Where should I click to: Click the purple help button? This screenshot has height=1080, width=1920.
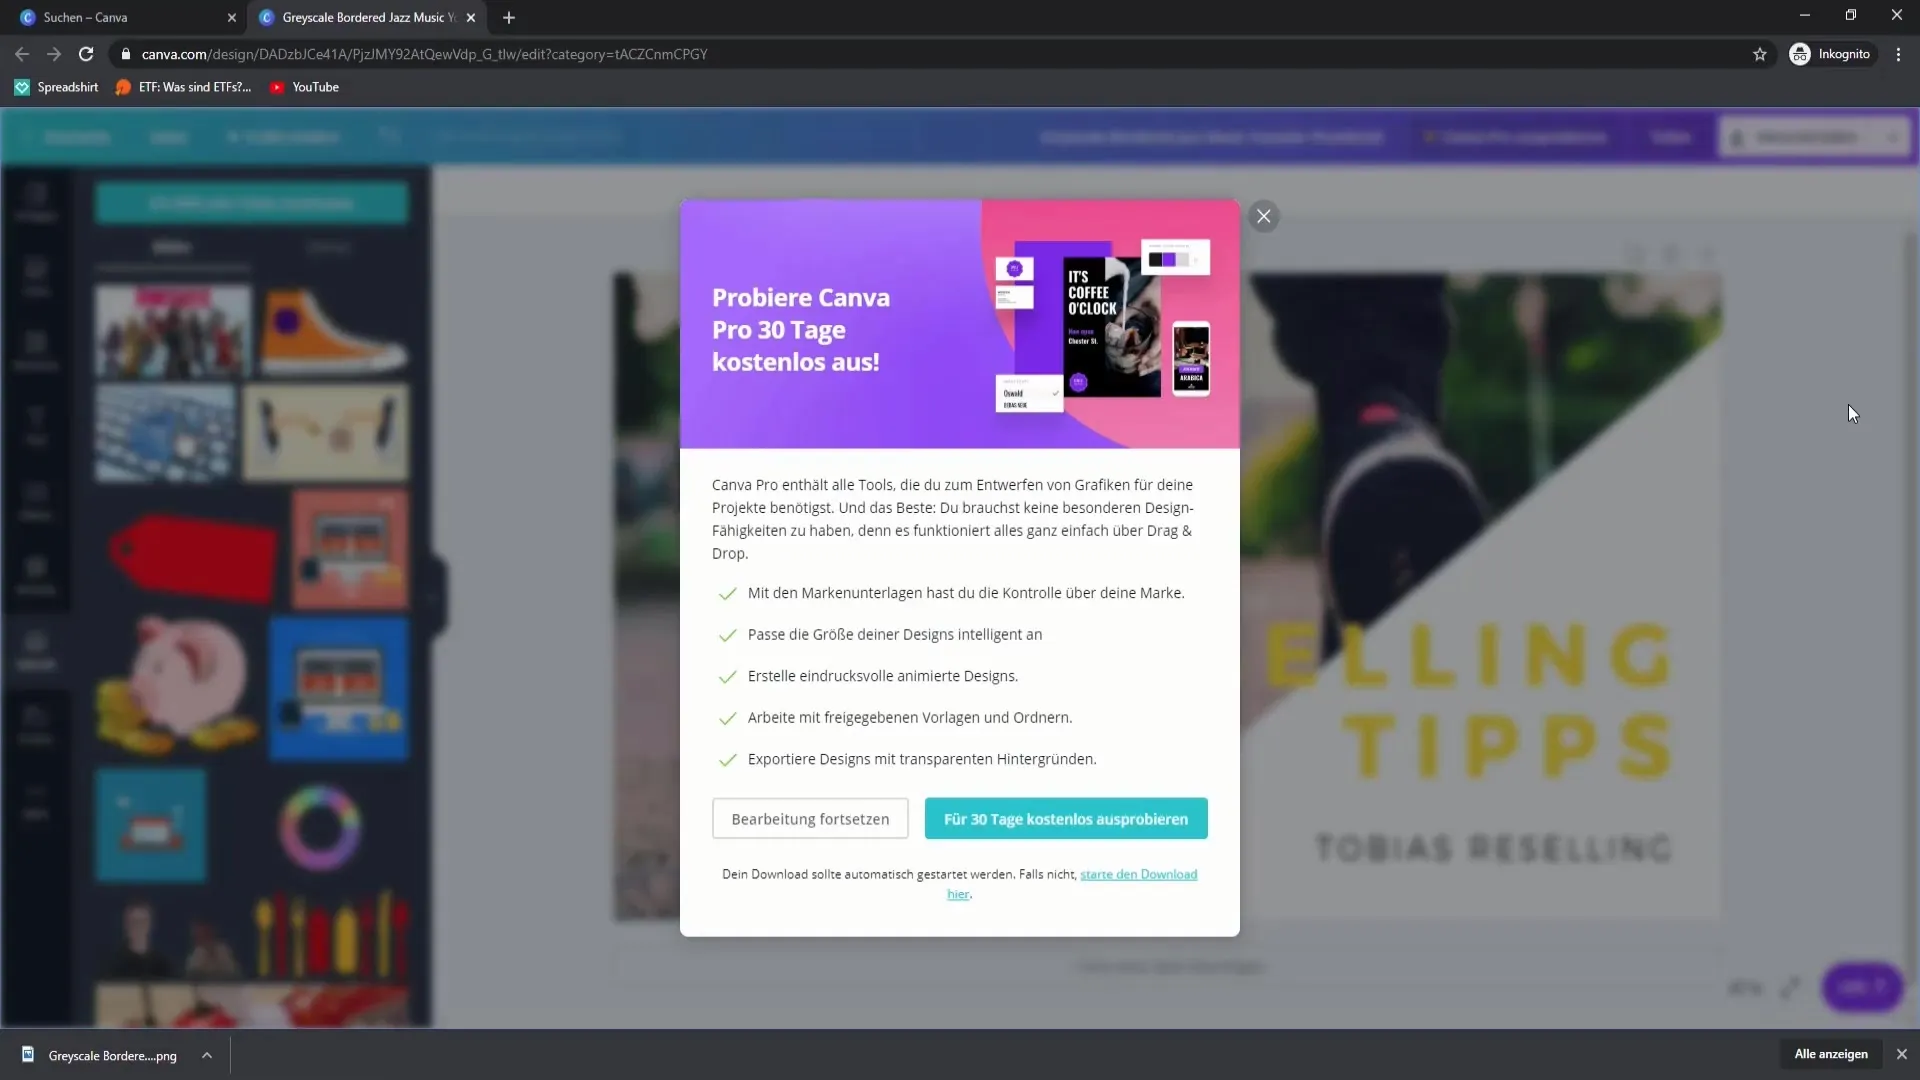(x=1862, y=987)
